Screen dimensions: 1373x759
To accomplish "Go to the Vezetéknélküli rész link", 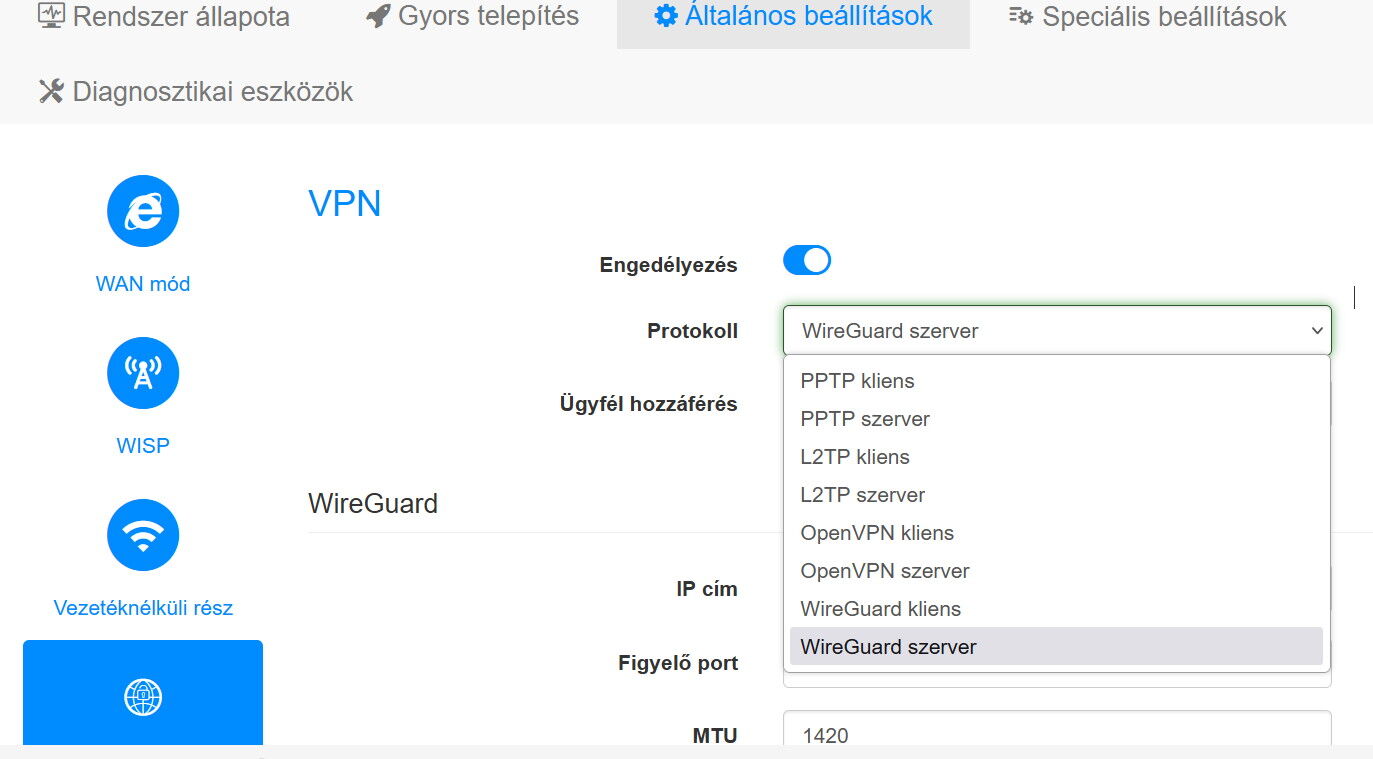I will (x=143, y=608).
